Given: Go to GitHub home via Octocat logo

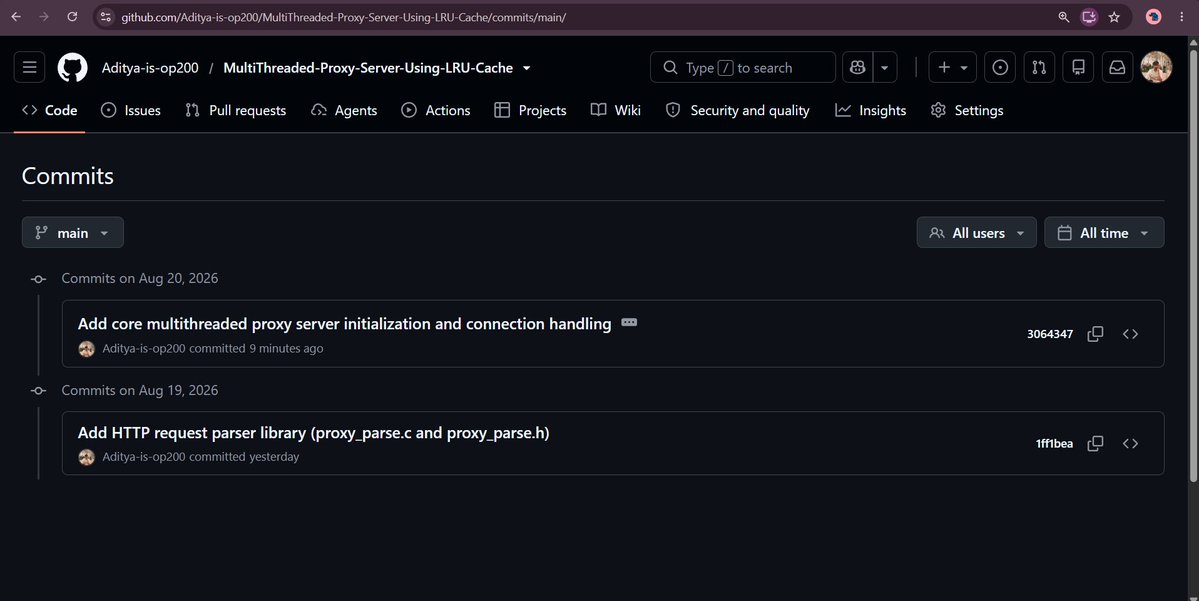Looking at the screenshot, I should pos(73,67).
